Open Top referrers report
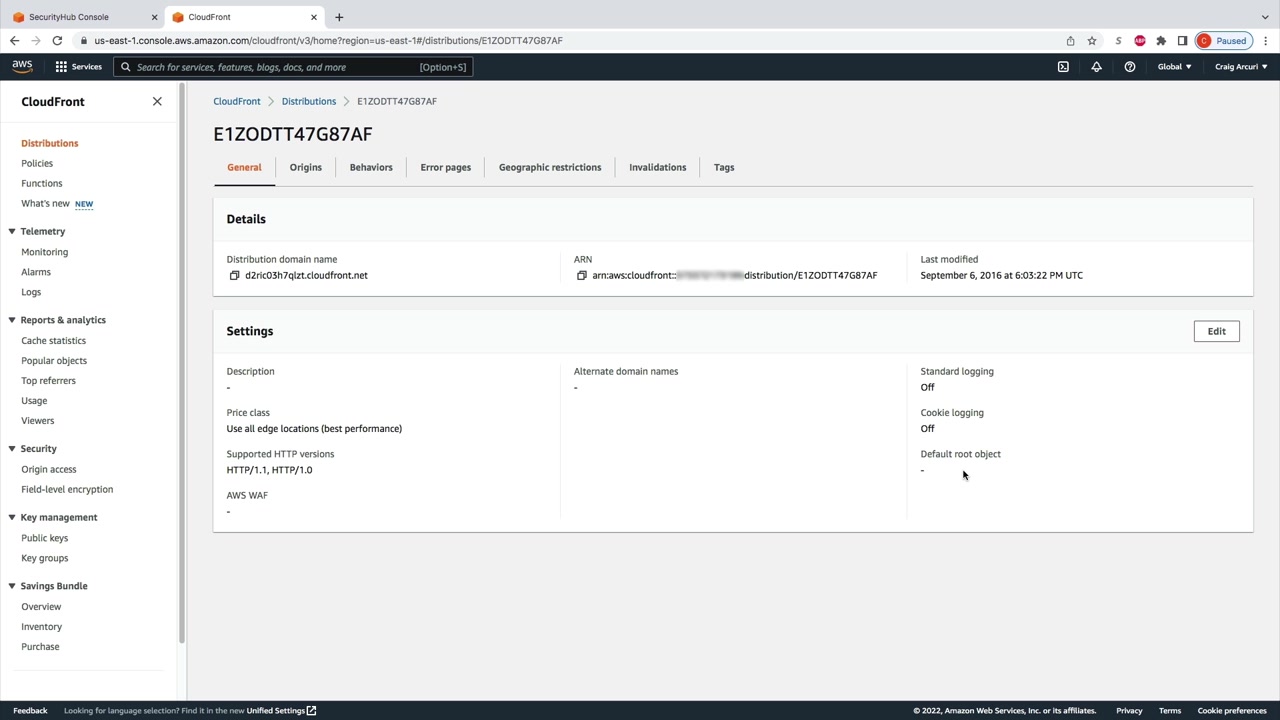 48,381
